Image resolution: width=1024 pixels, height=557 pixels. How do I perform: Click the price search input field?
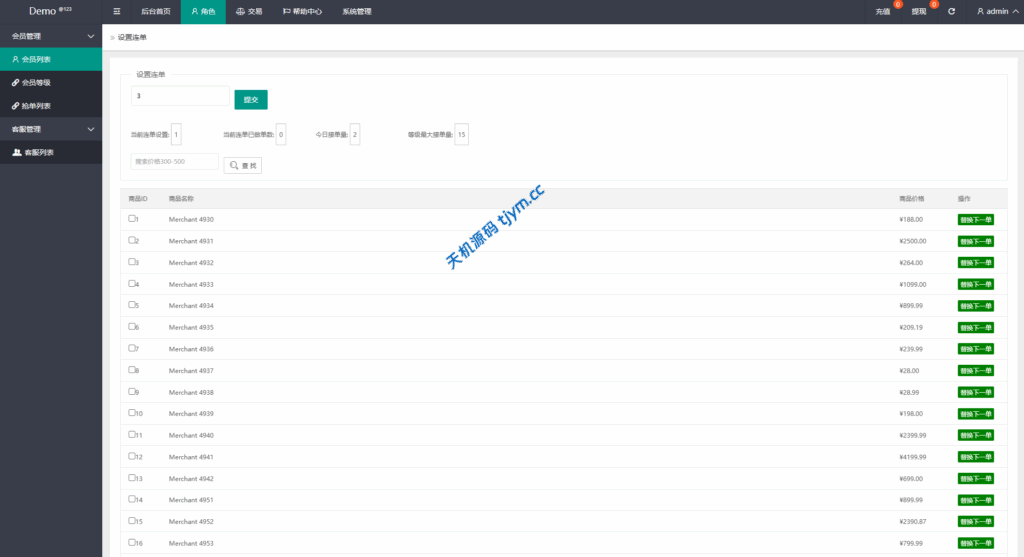pos(174,162)
